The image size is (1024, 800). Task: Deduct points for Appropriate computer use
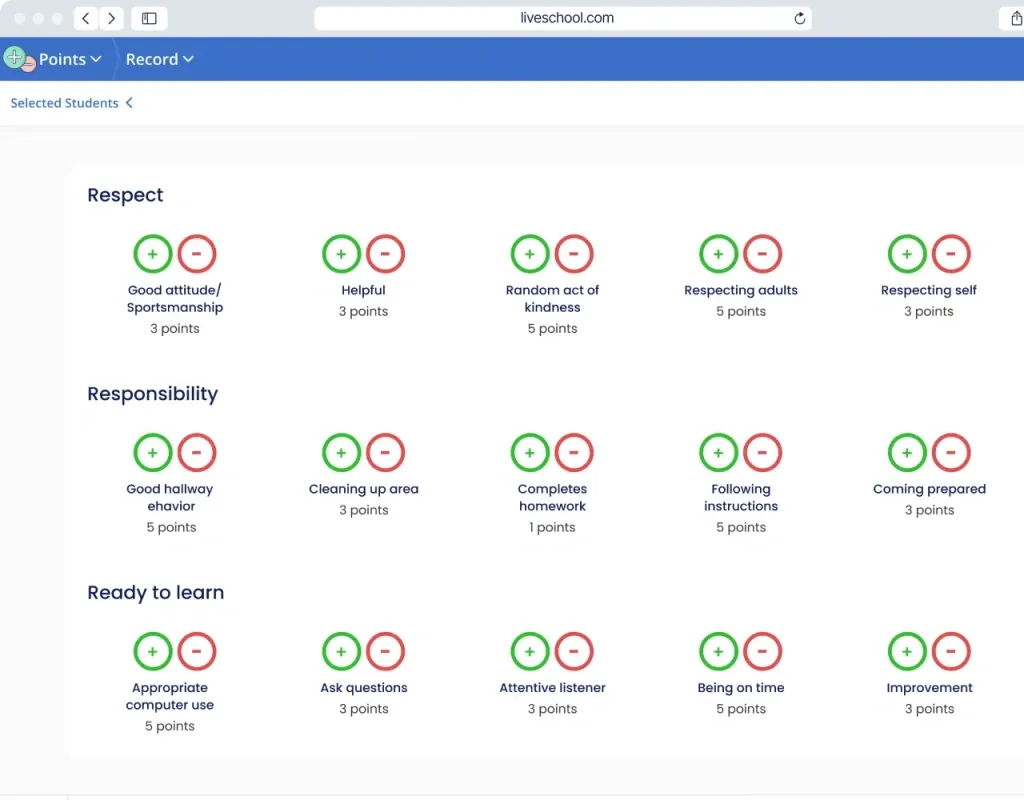[197, 652]
